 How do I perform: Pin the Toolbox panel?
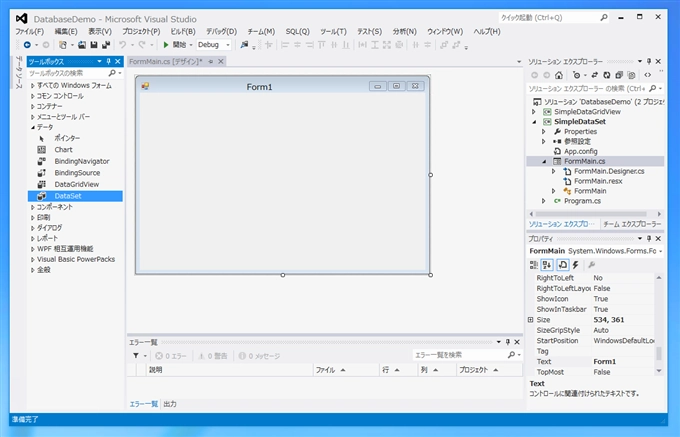click(108, 62)
